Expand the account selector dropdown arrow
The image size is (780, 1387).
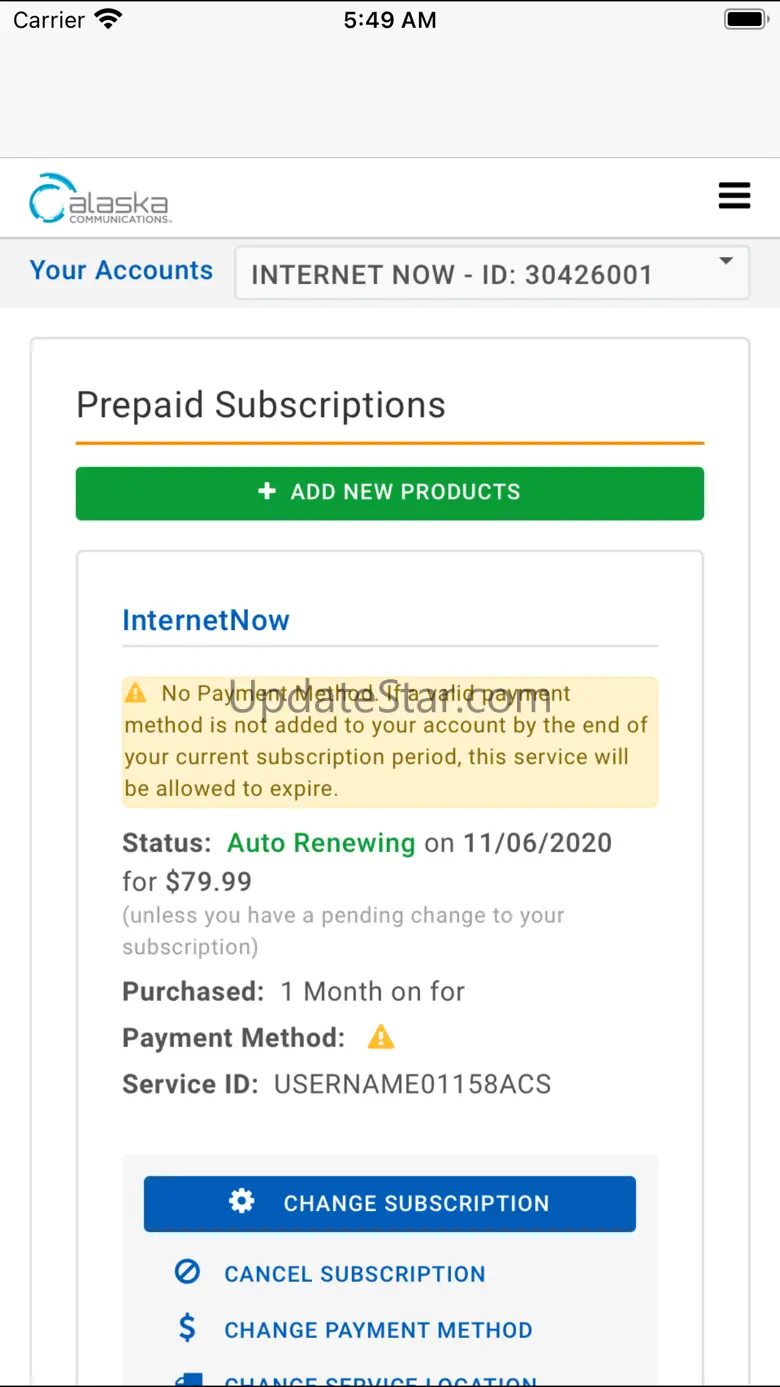click(x=727, y=262)
